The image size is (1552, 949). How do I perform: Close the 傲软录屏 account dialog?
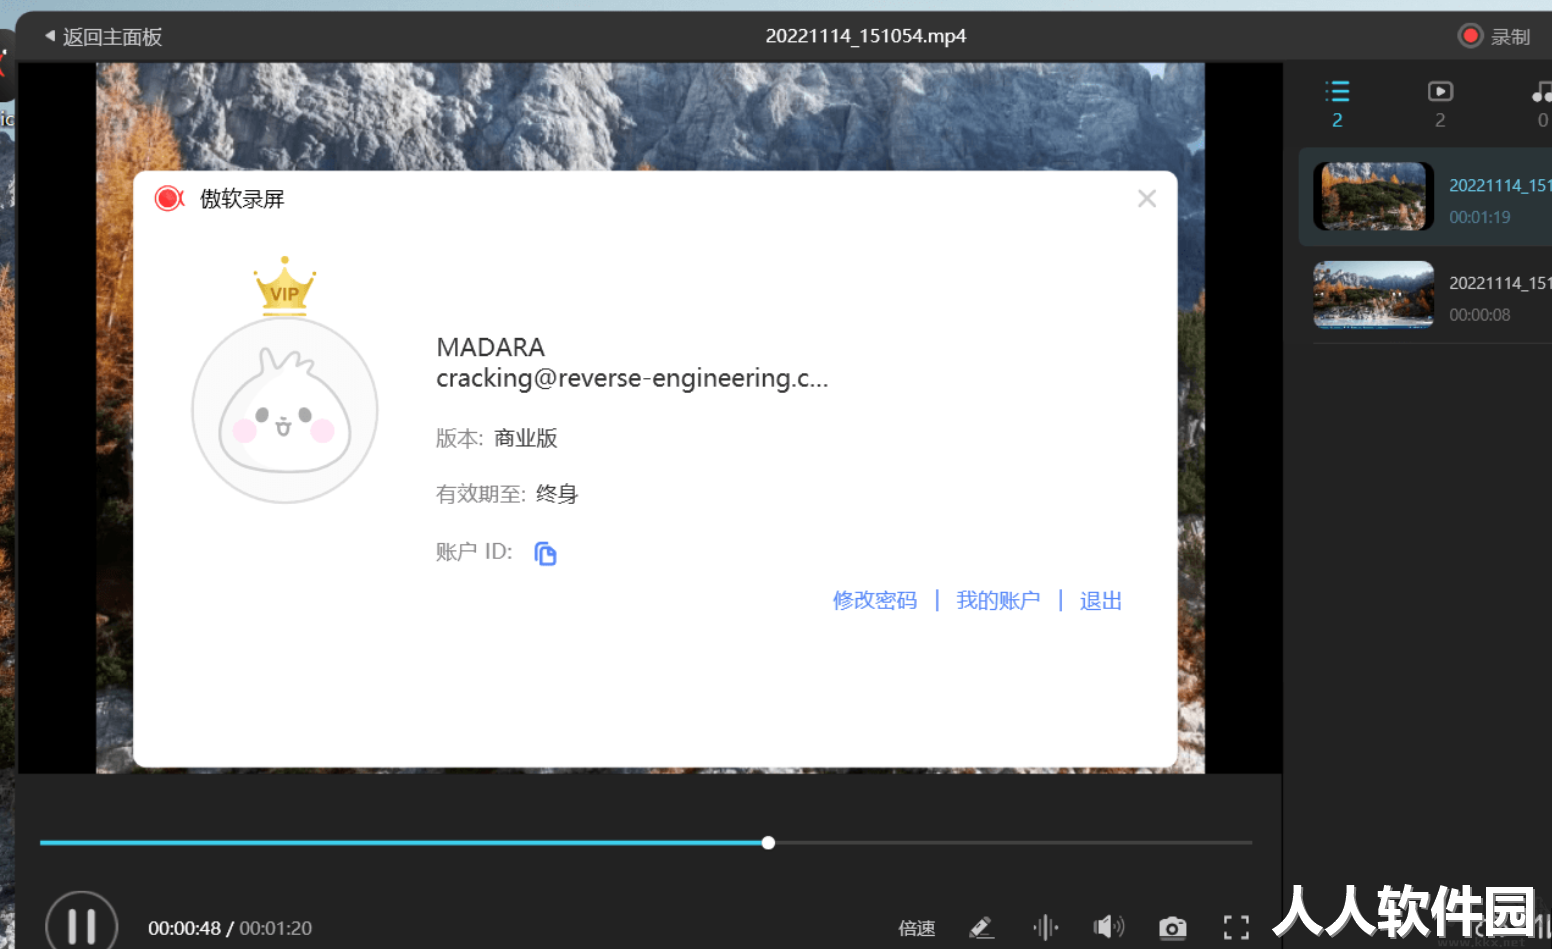pos(1147,199)
